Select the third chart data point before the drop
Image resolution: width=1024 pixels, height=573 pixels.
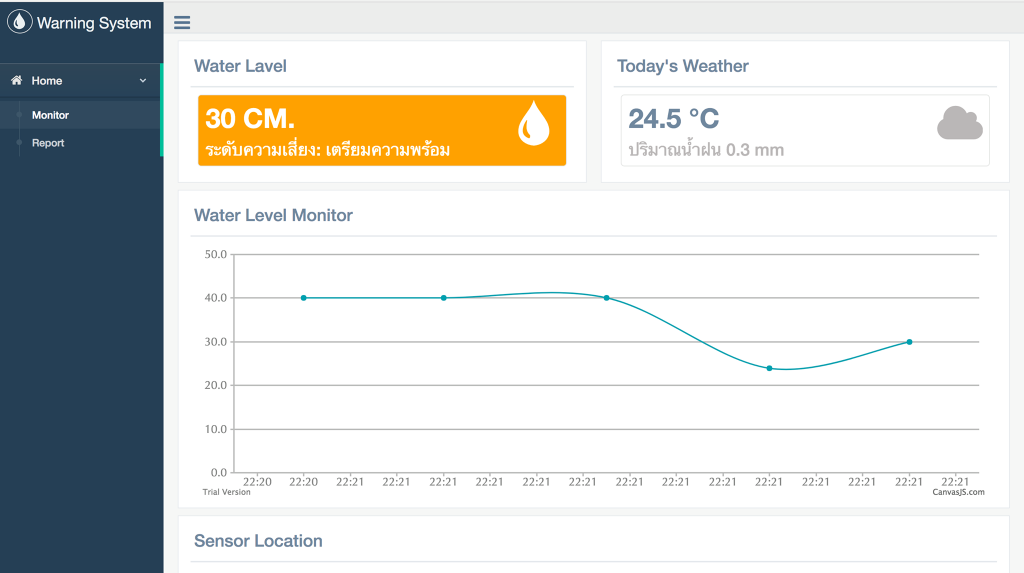606,298
